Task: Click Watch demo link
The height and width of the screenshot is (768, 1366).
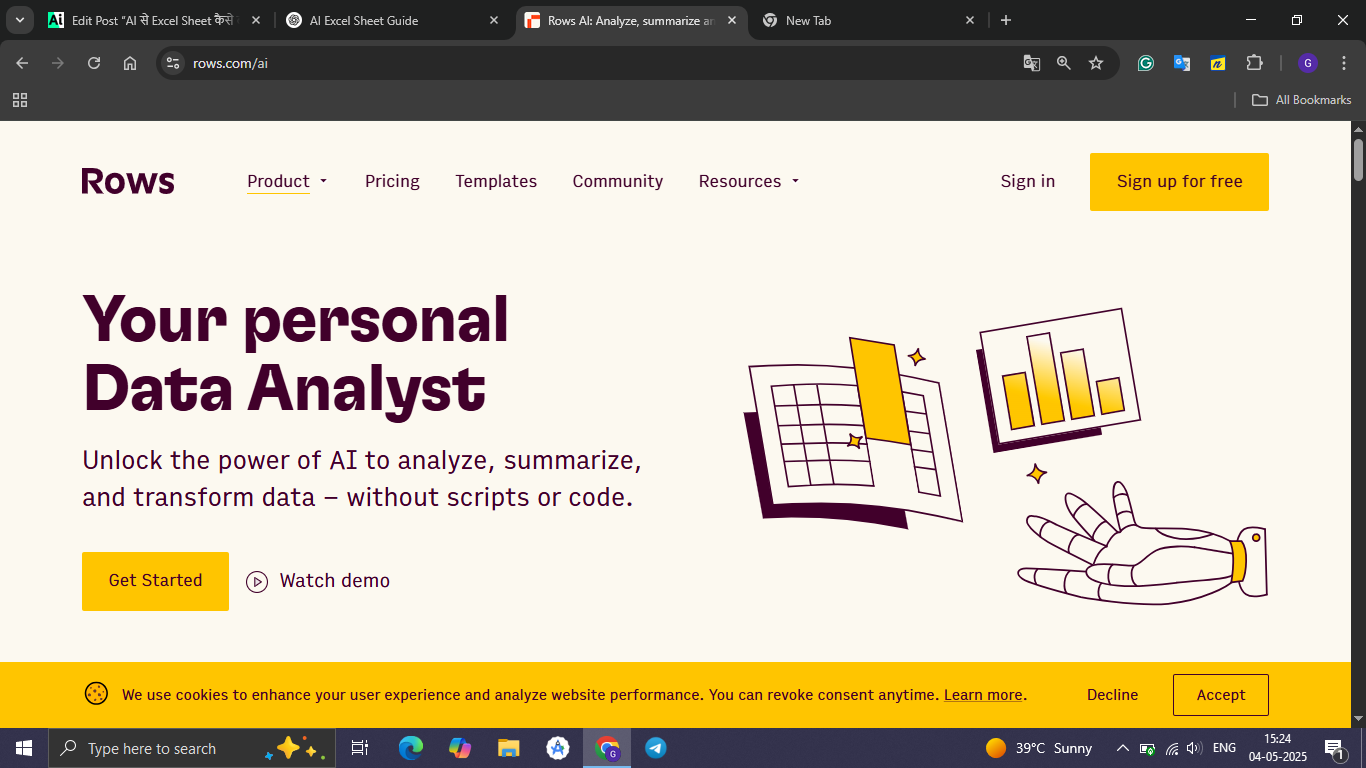Action: point(335,581)
